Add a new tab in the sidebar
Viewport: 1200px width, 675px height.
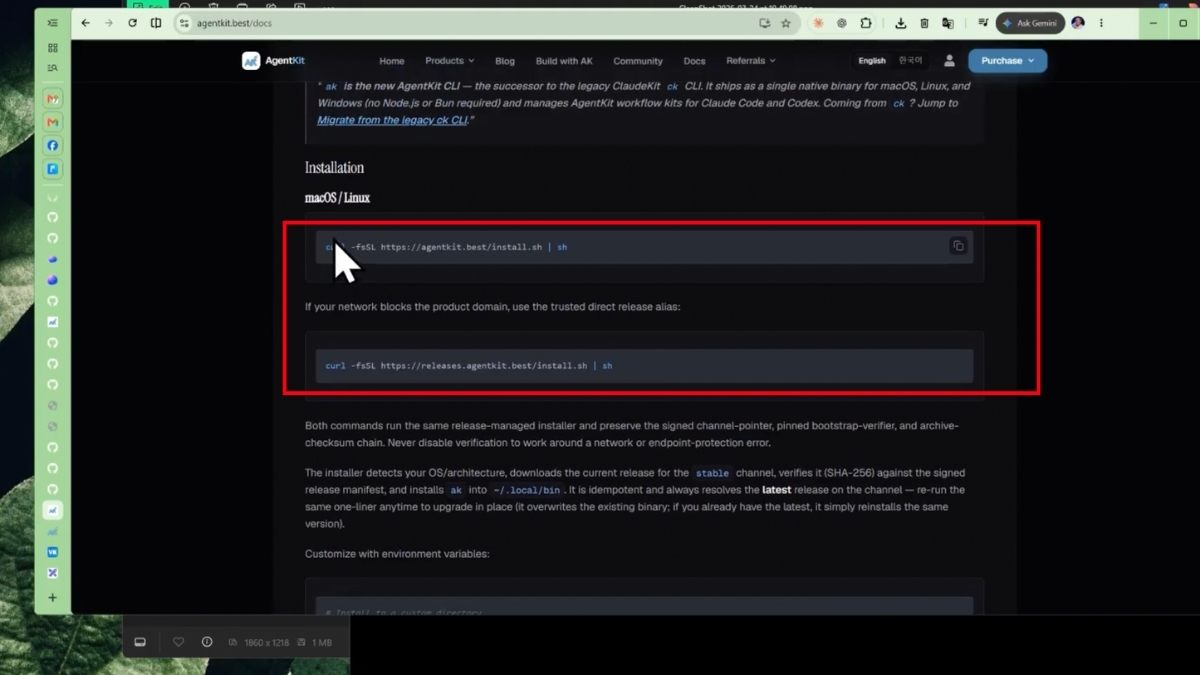coord(52,598)
